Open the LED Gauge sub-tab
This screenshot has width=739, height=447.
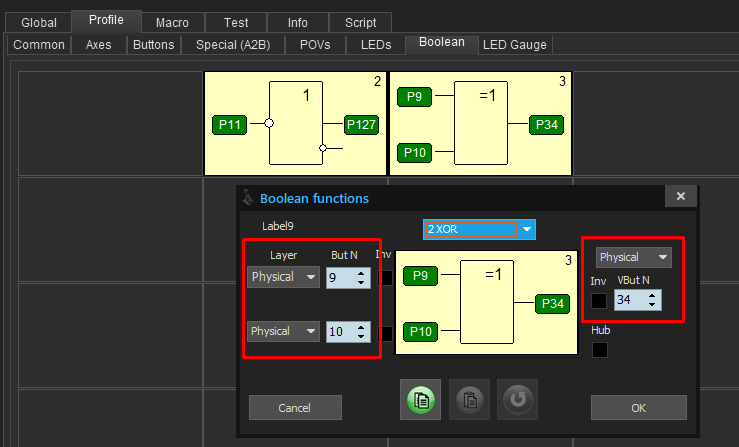[515, 45]
